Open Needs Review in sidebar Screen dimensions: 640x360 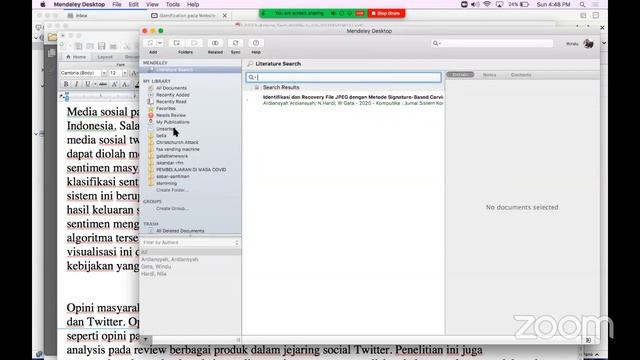coord(171,116)
